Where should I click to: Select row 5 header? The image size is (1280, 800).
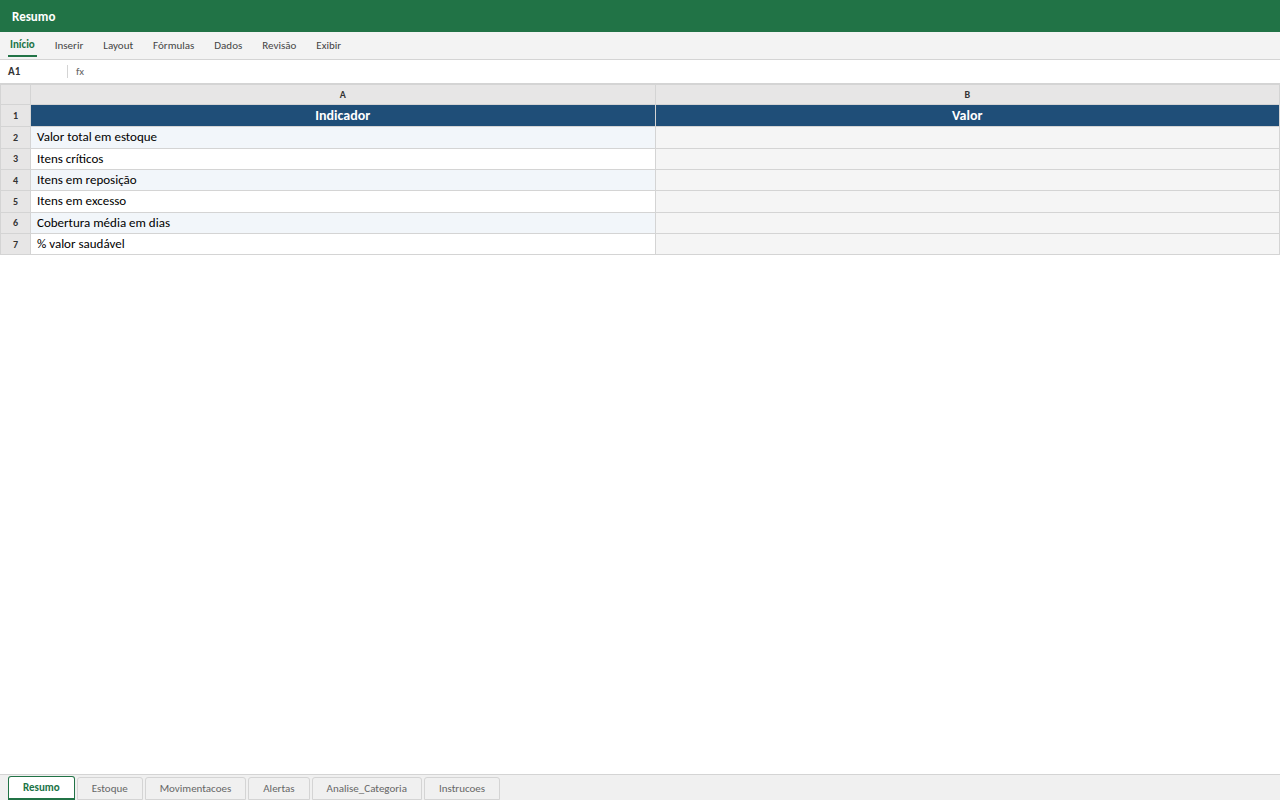(15, 201)
